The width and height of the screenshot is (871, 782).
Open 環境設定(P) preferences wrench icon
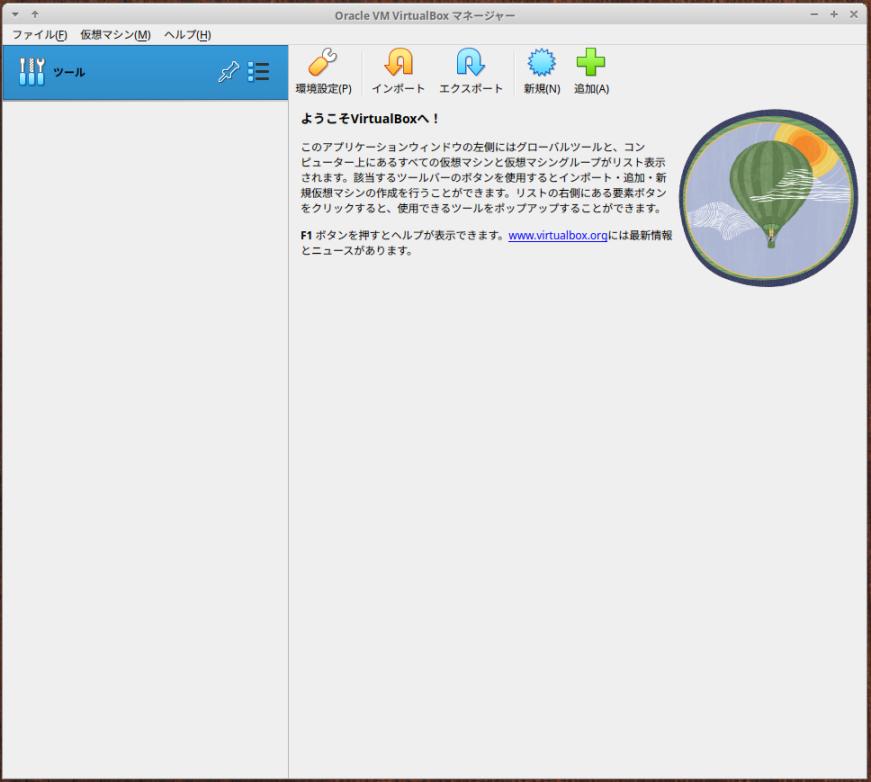pyautogui.click(x=323, y=71)
